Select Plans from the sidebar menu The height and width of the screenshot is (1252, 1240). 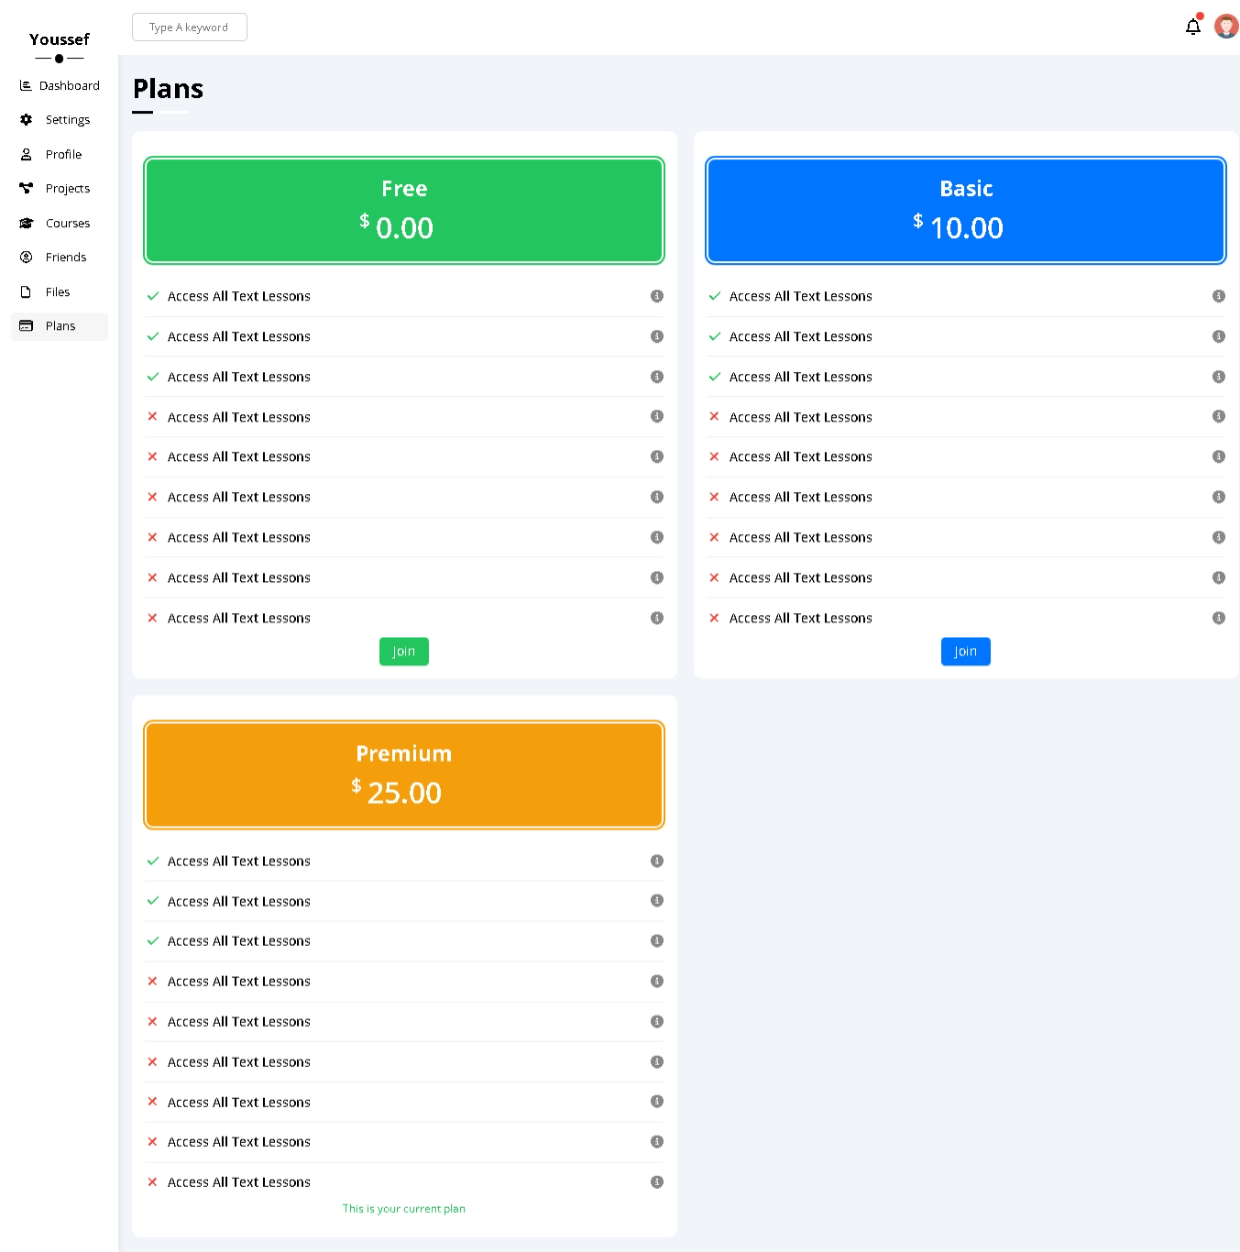tap(60, 326)
